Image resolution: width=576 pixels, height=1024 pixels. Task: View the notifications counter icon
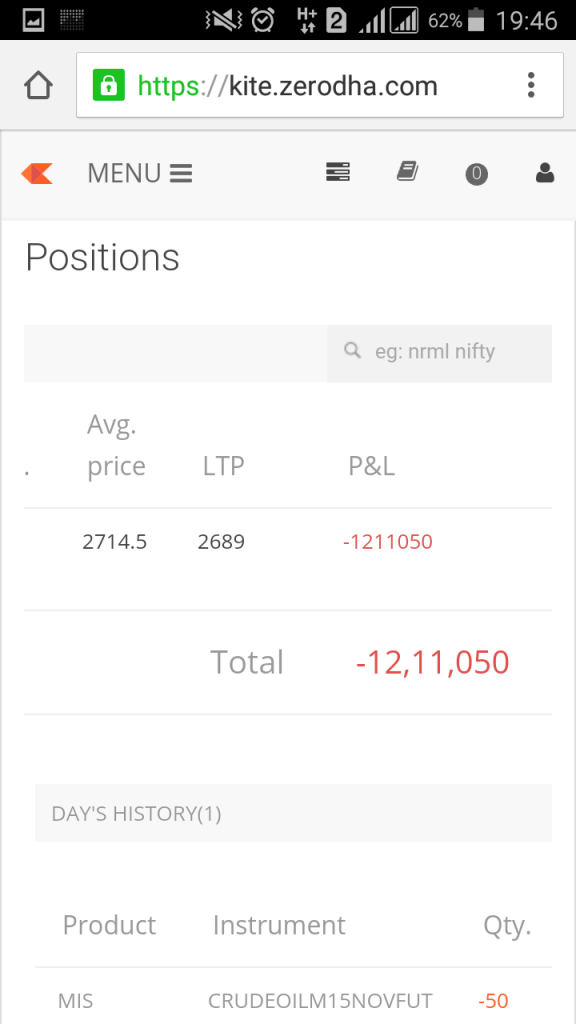476,172
